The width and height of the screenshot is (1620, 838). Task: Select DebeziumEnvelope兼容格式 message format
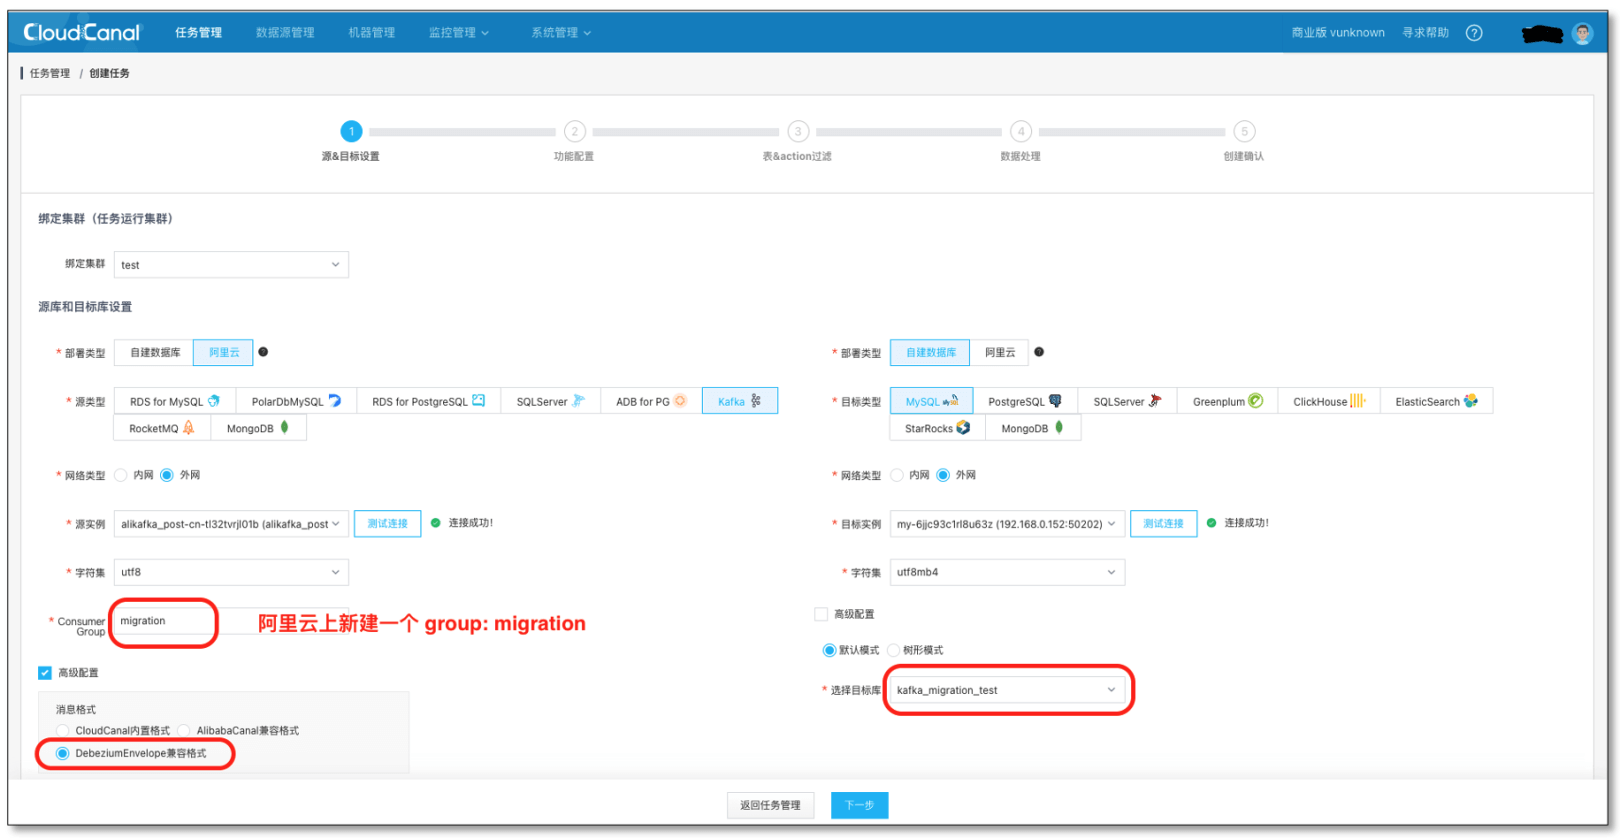tap(63, 753)
